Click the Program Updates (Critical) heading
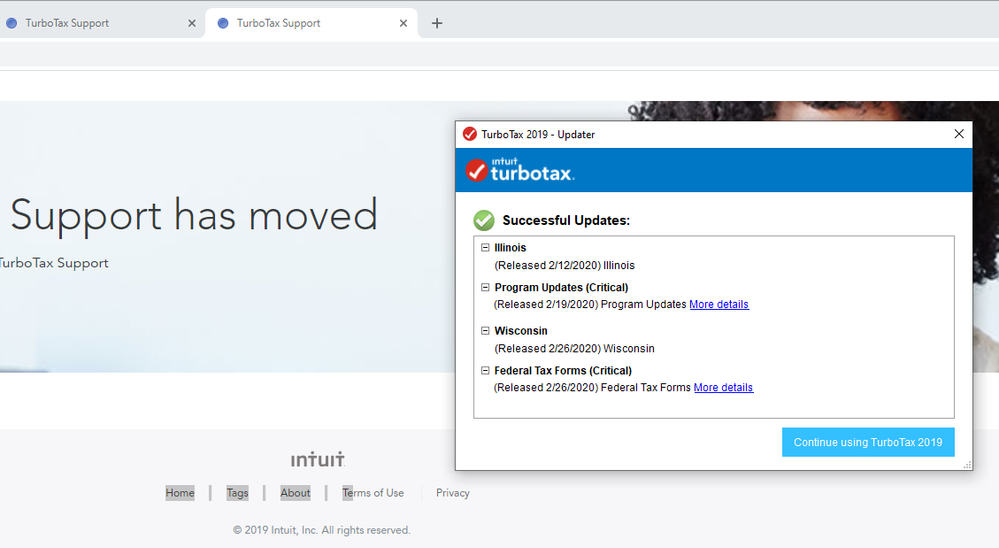999x548 pixels. click(x=561, y=287)
